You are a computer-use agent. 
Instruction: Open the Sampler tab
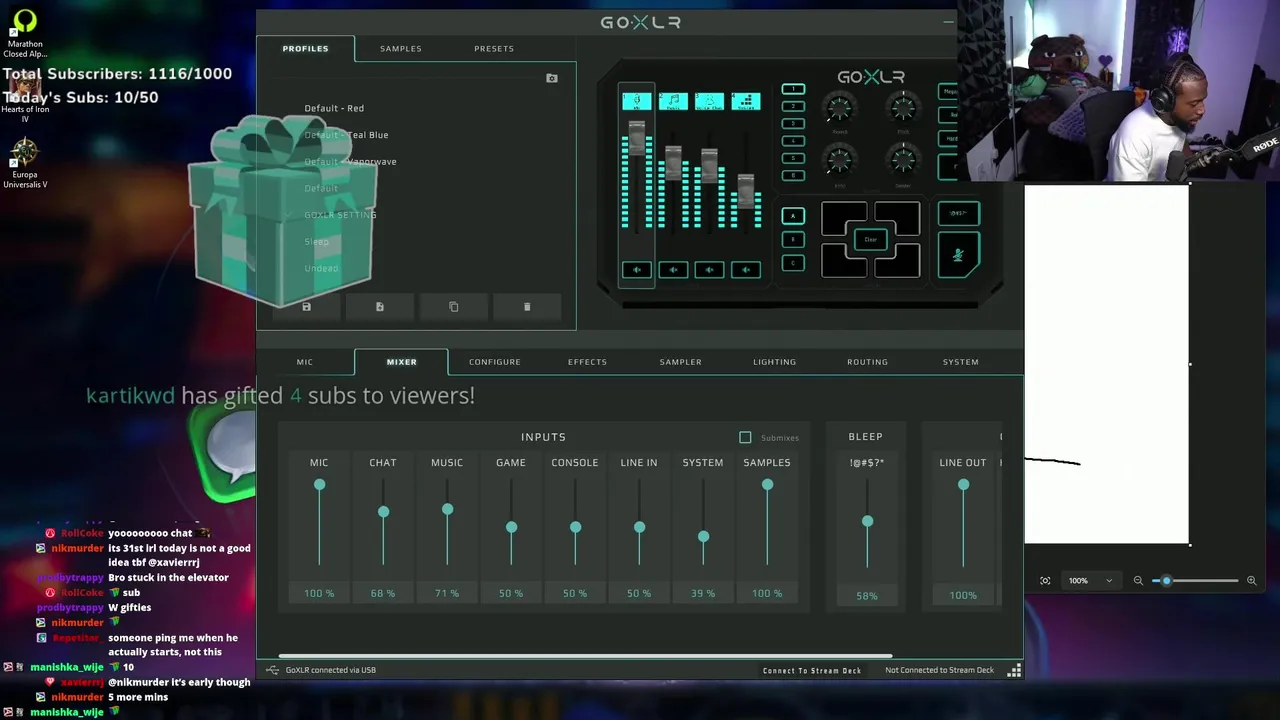pos(681,362)
